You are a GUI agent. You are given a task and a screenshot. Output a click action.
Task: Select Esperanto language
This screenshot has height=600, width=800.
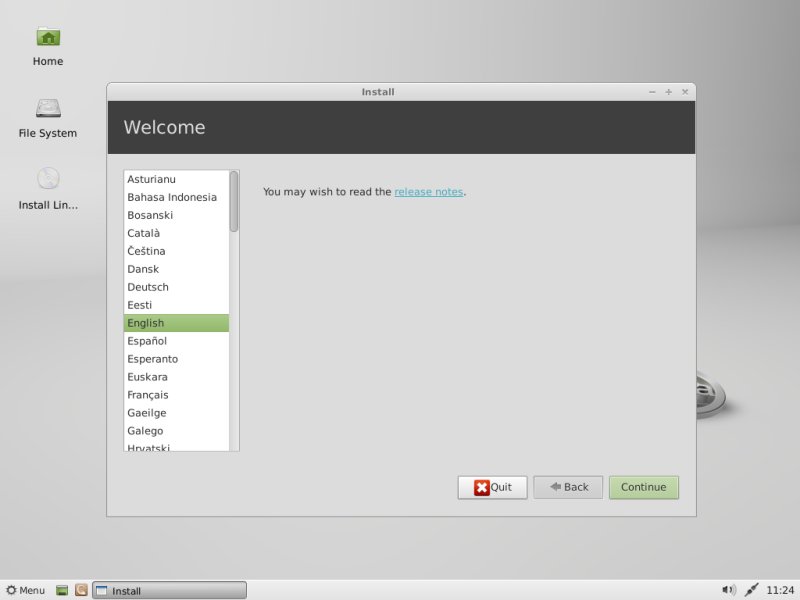pyautogui.click(x=176, y=359)
